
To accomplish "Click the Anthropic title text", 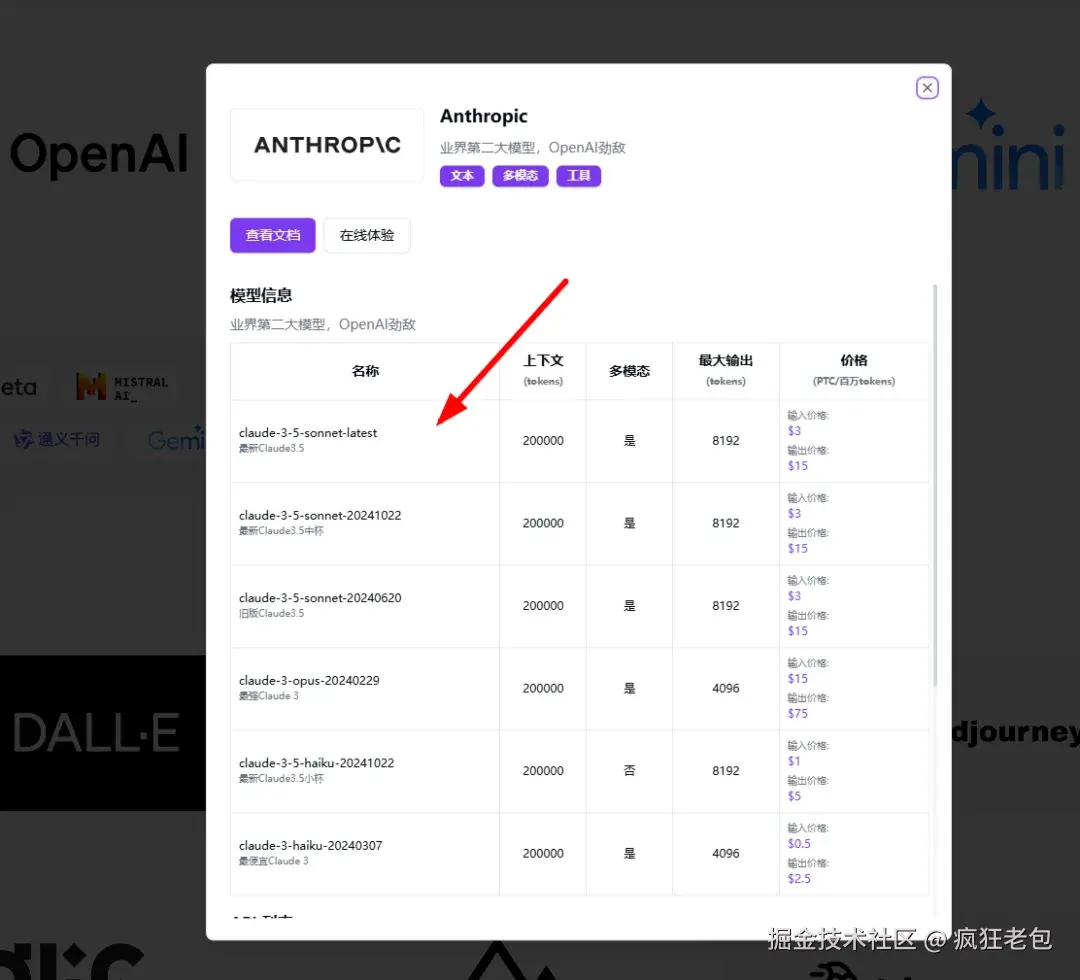I will tap(484, 116).
